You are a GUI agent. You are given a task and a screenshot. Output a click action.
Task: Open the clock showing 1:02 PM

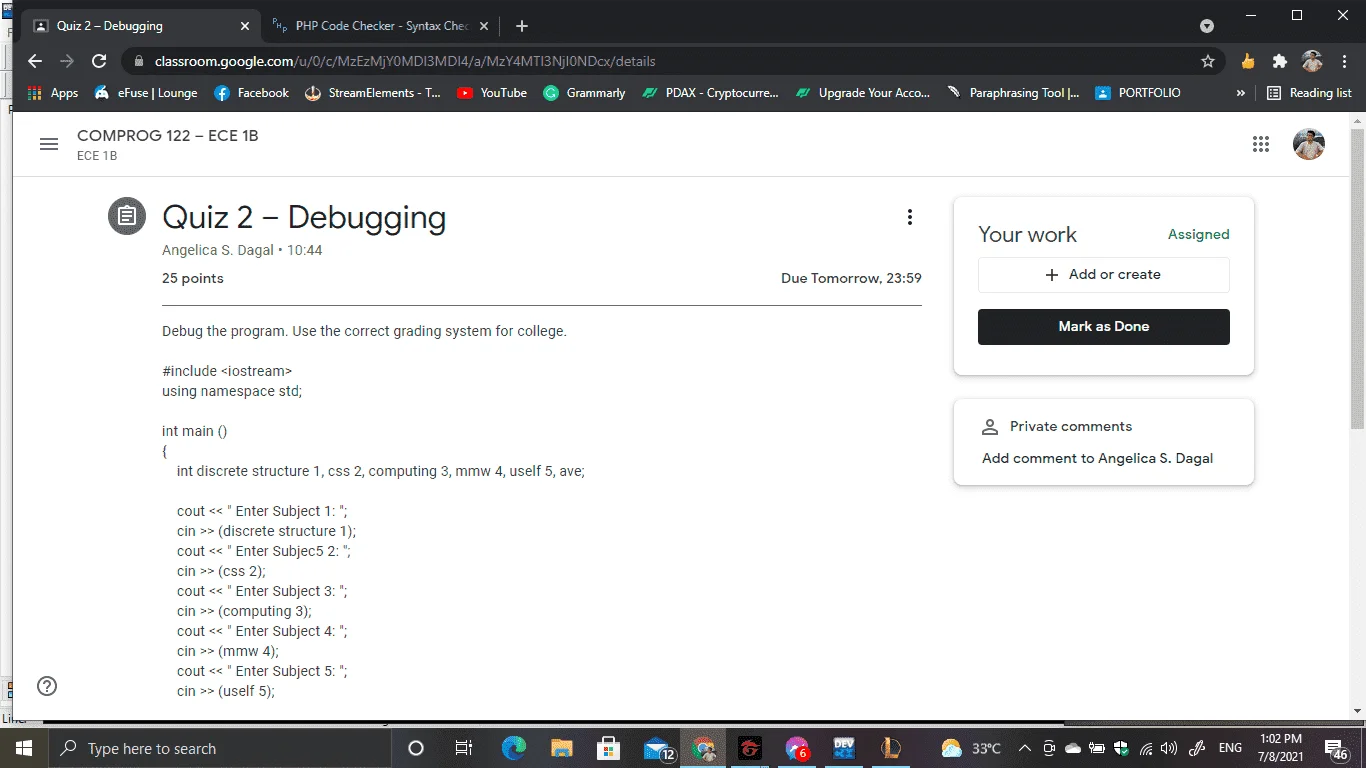1281,748
